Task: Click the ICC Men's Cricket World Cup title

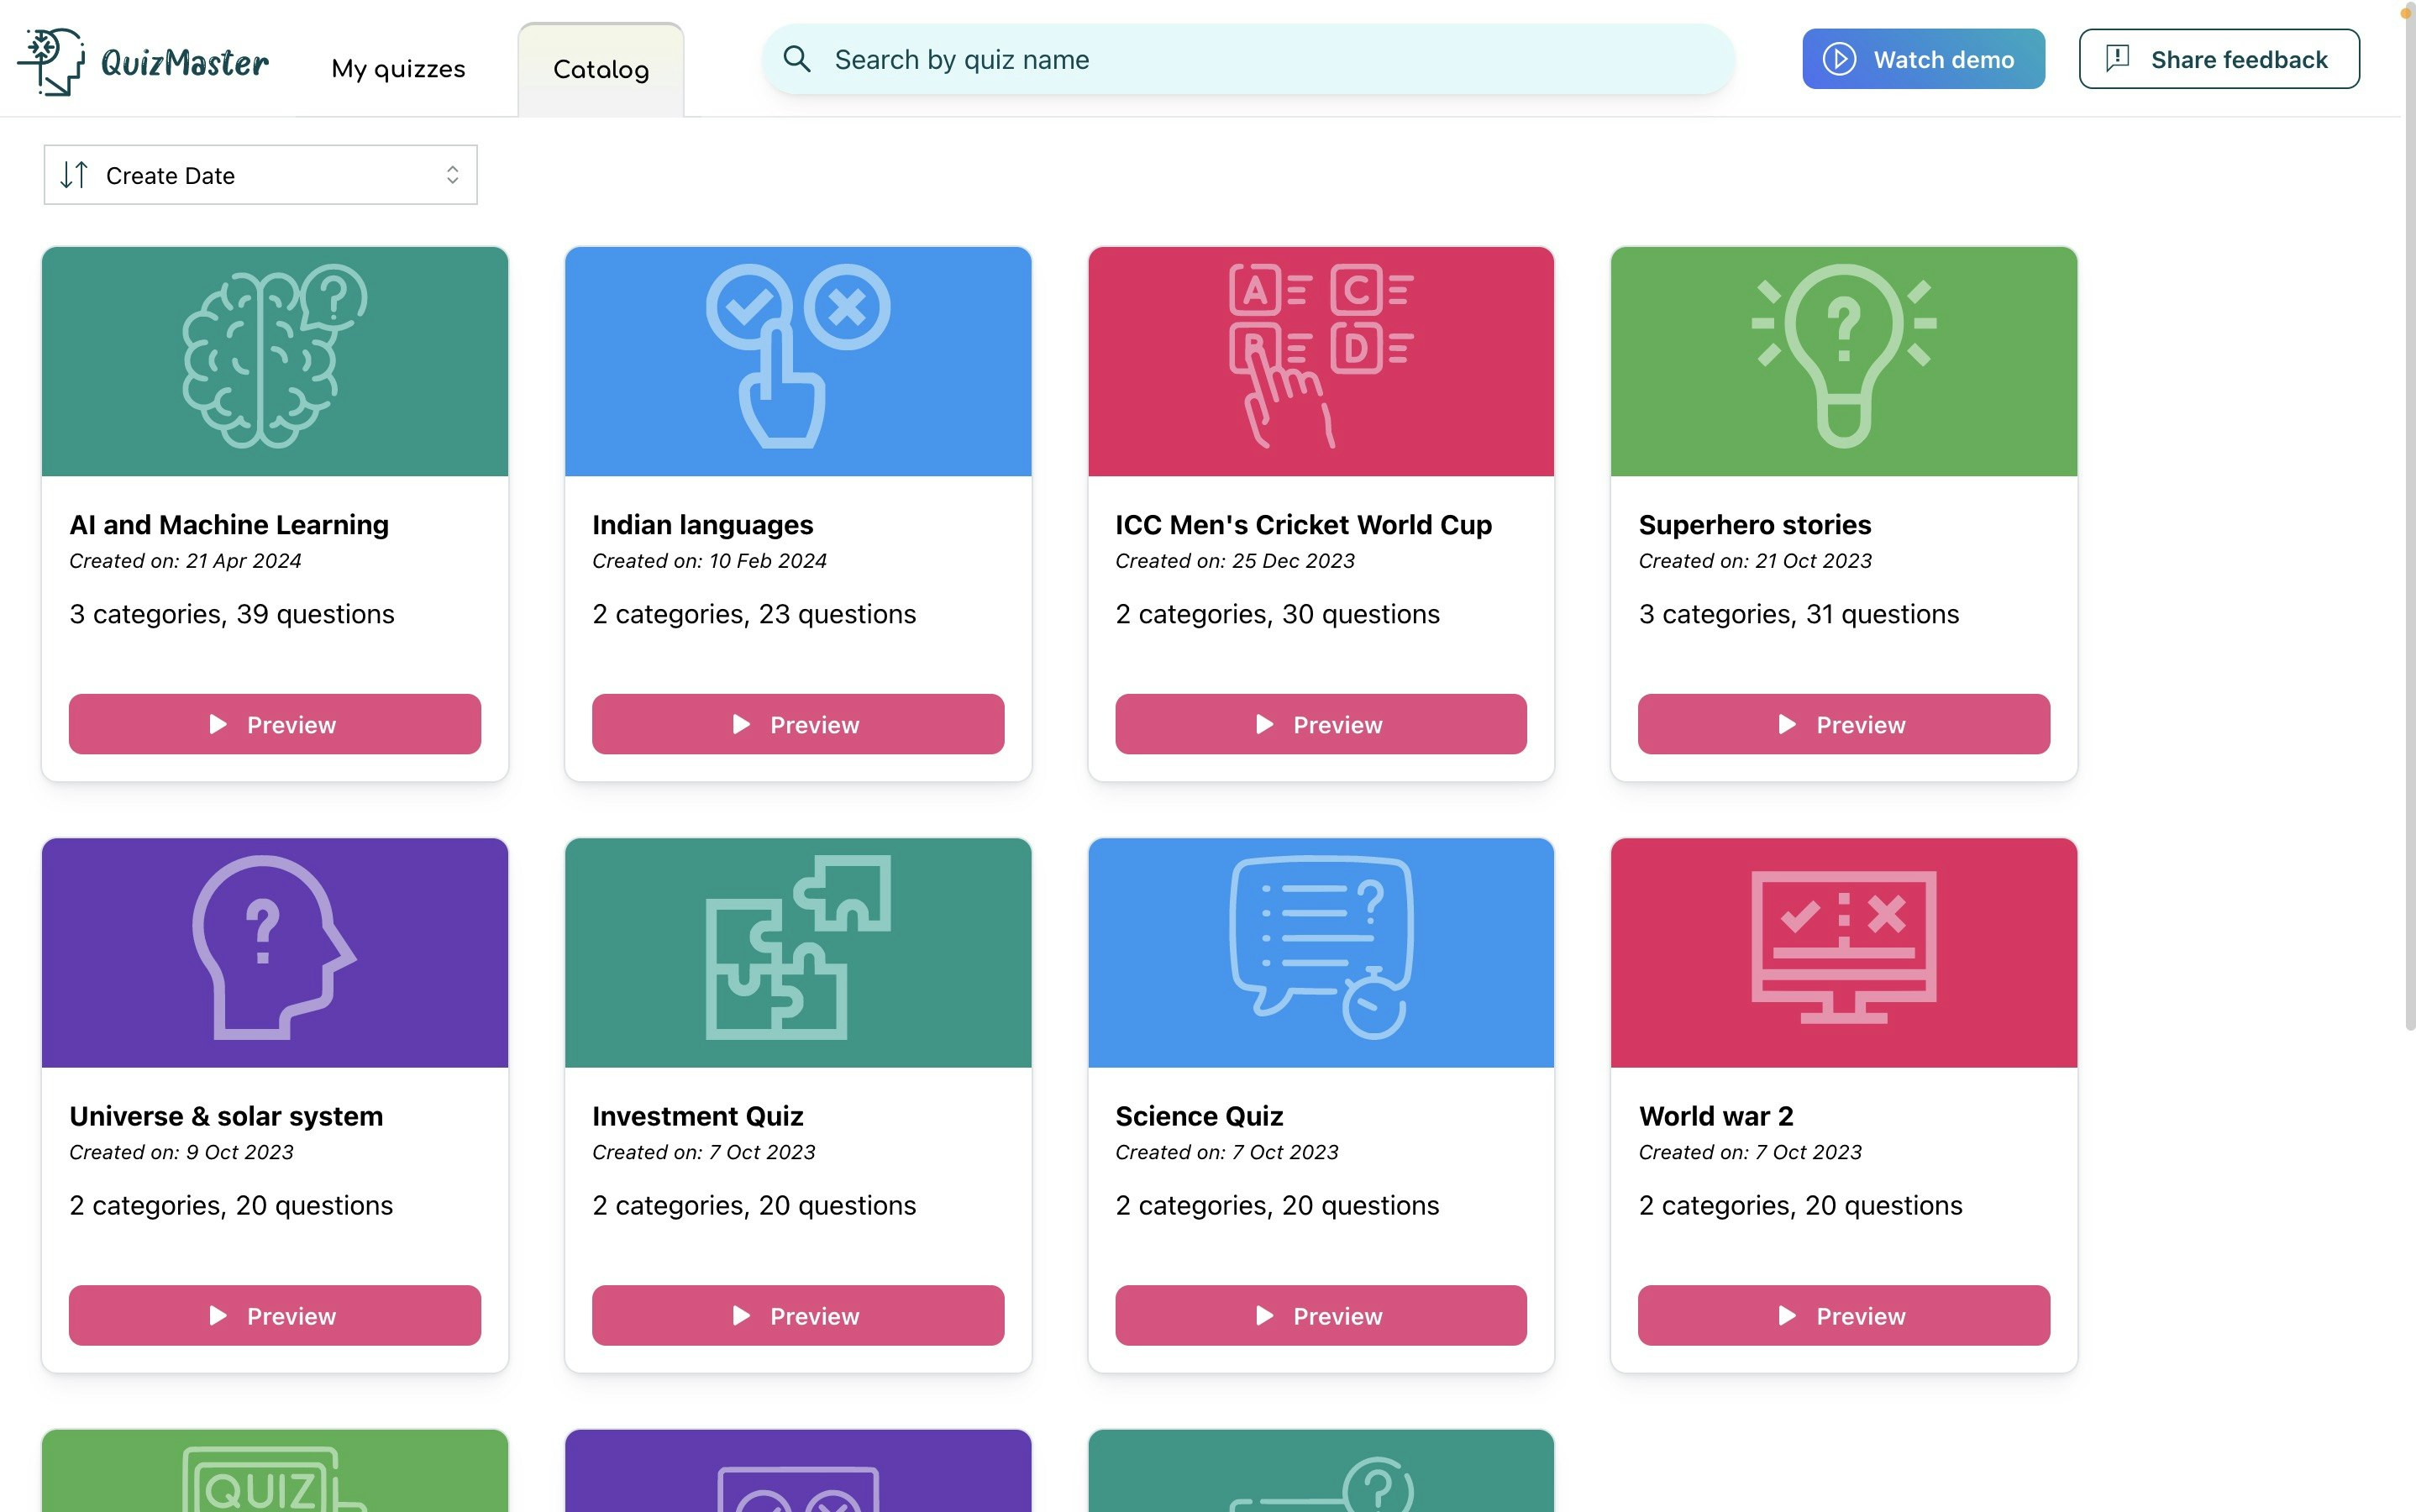Action: click(1303, 524)
